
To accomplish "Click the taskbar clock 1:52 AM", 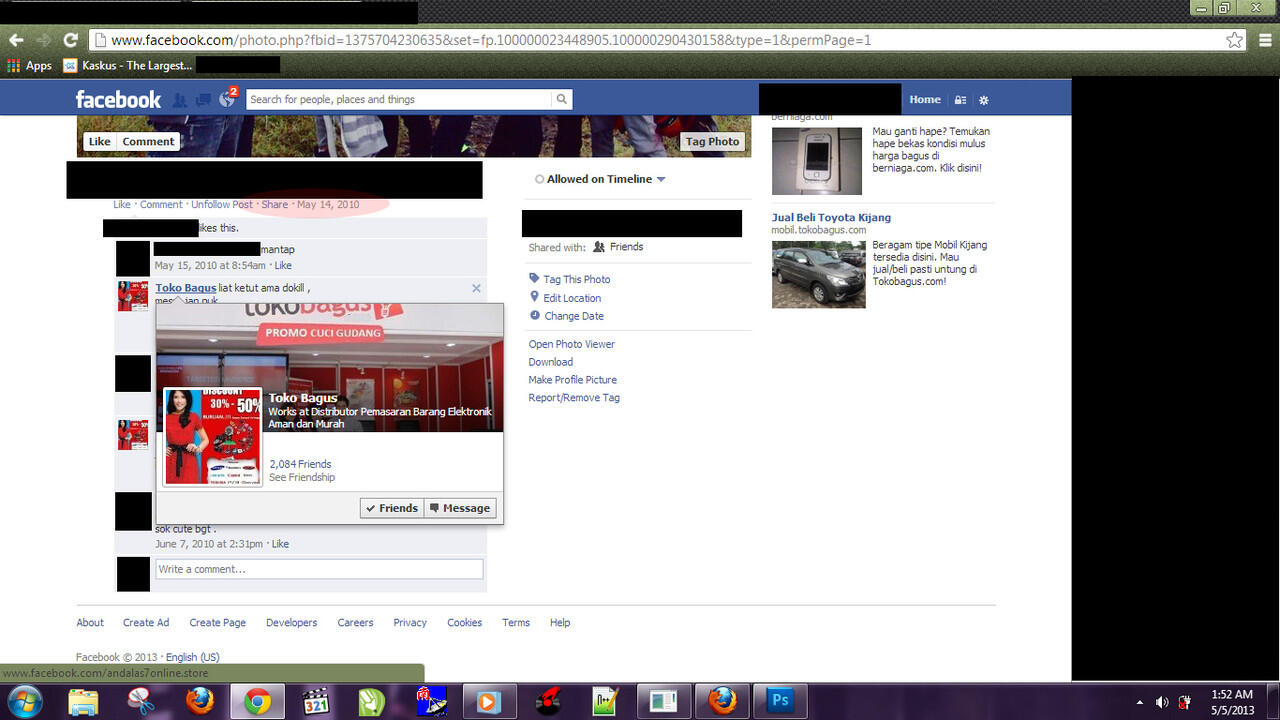I will pyautogui.click(x=1231, y=694).
